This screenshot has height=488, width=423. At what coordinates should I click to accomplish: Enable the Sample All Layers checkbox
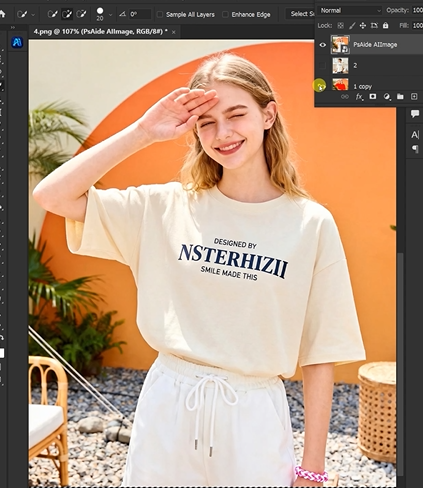[x=160, y=14]
